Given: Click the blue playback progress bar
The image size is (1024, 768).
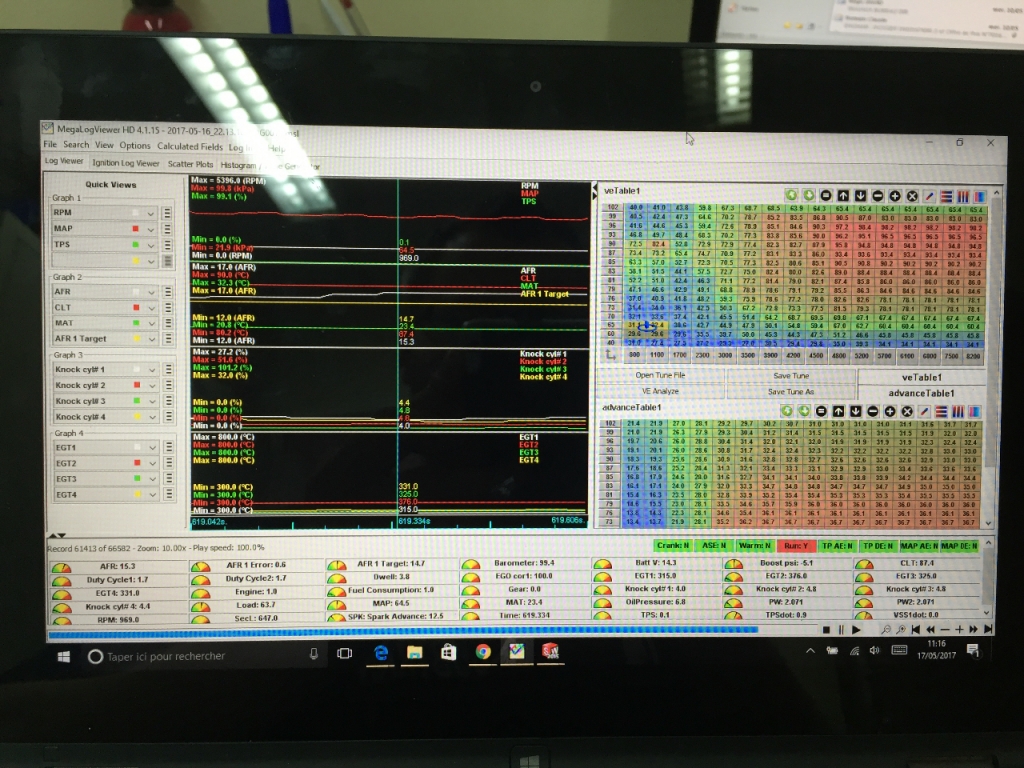Looking at the screenshot, I should click(x=403, y=631).
